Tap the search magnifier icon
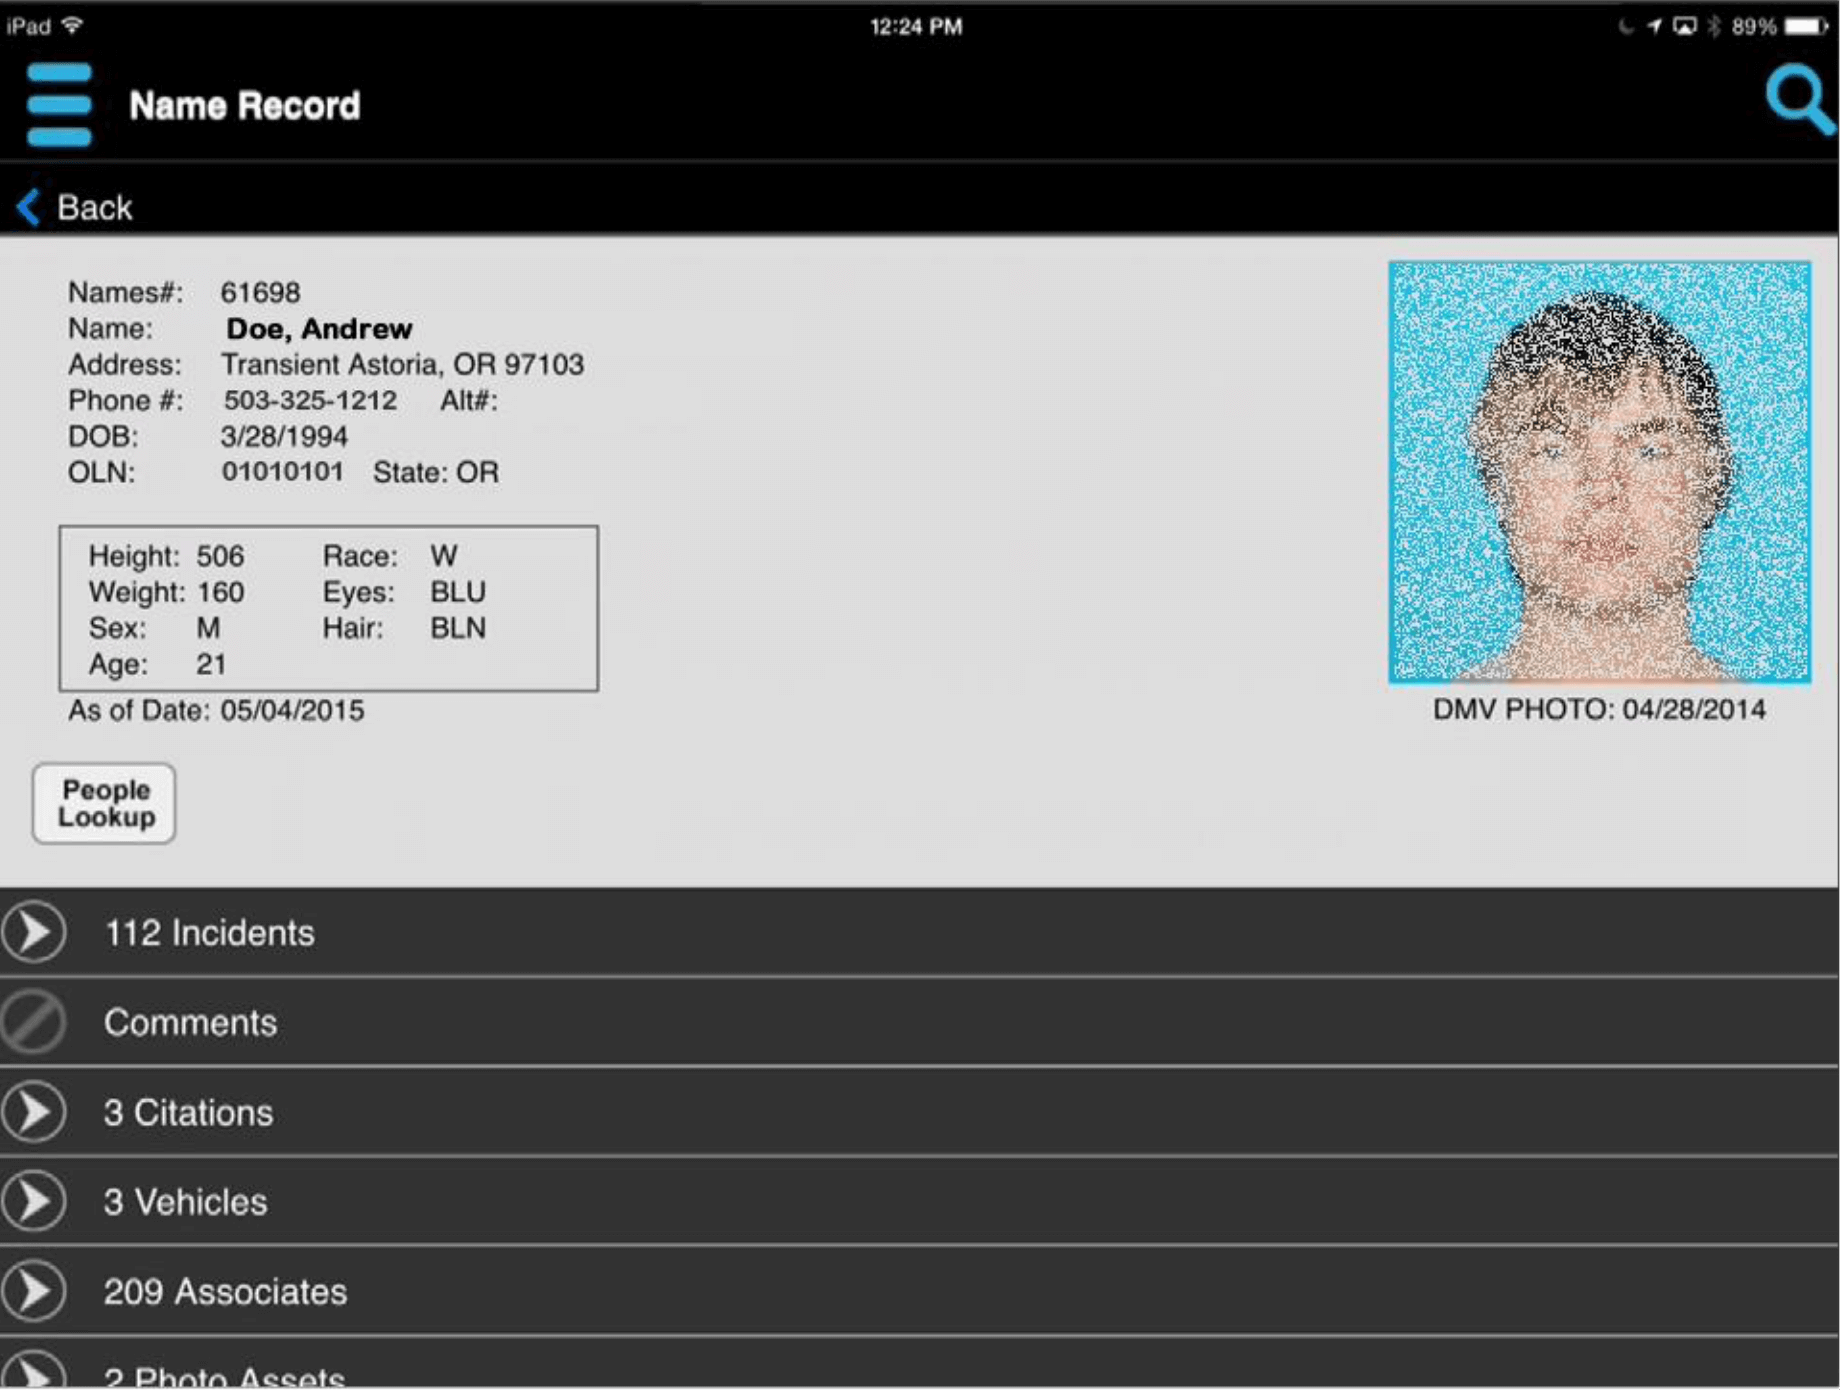The height and width of the screenshot is (1390, 1840). tap(1799, 100)
